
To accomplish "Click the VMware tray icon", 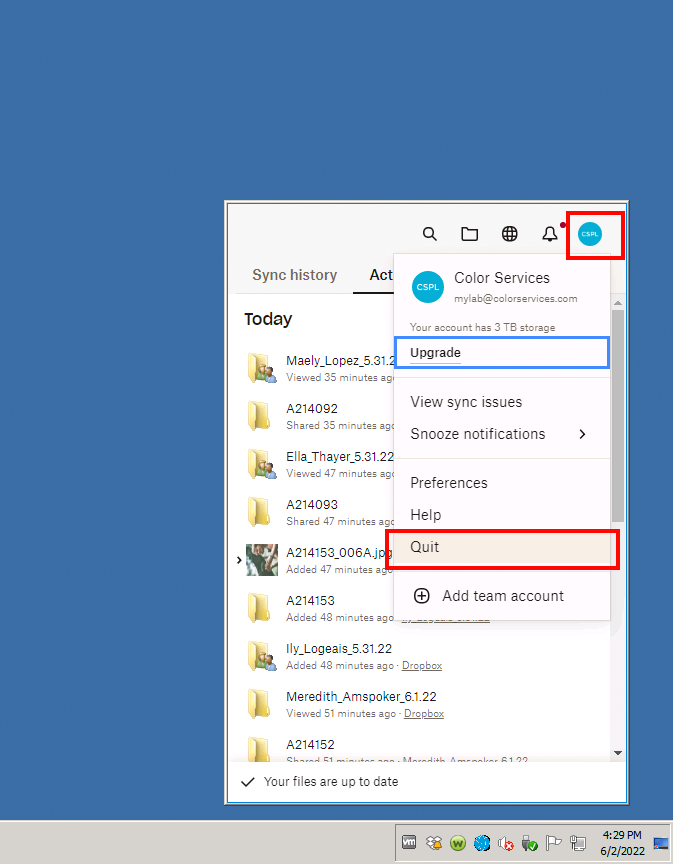I will coord(409,843).
